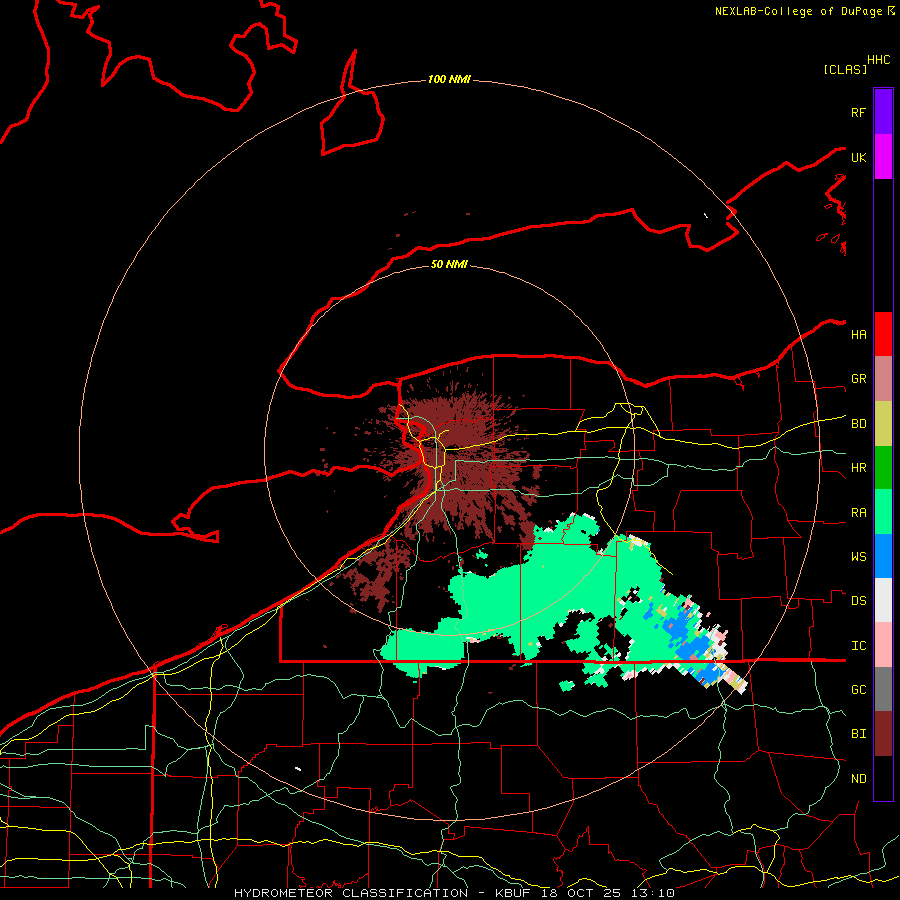900x900 pixels.
Task: Click the "RA" legend label
Action: 858,513
